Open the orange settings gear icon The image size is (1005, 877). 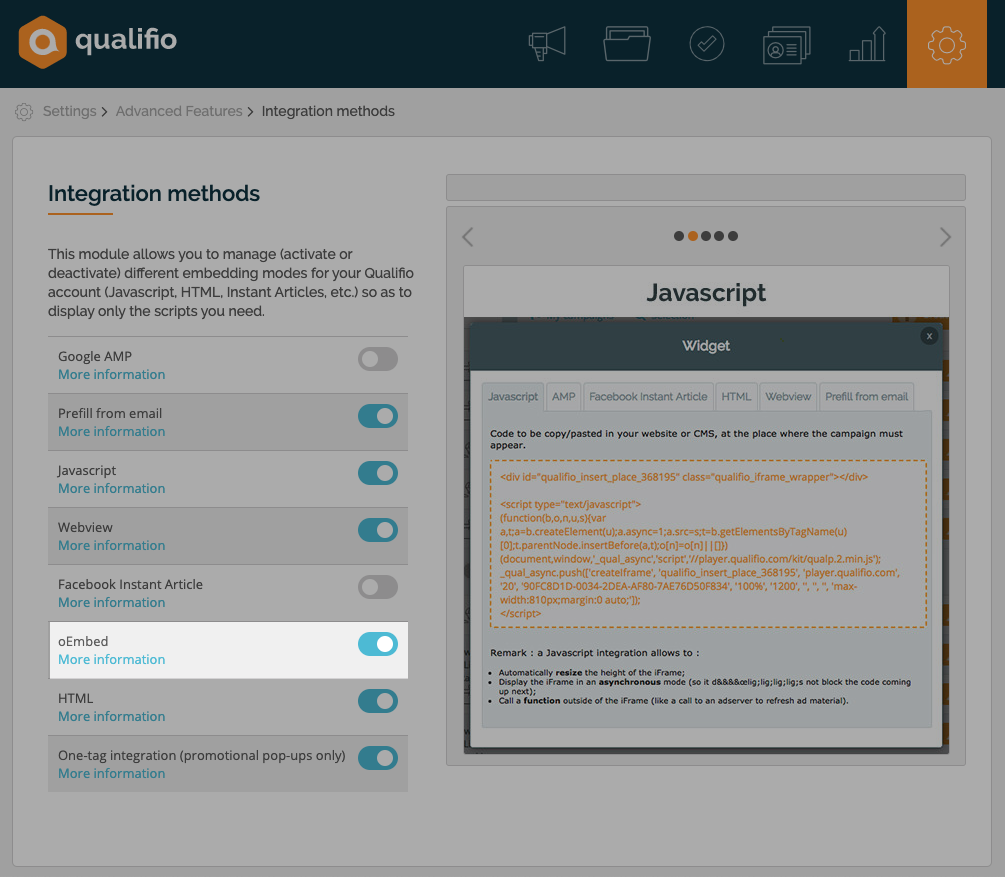947,44
